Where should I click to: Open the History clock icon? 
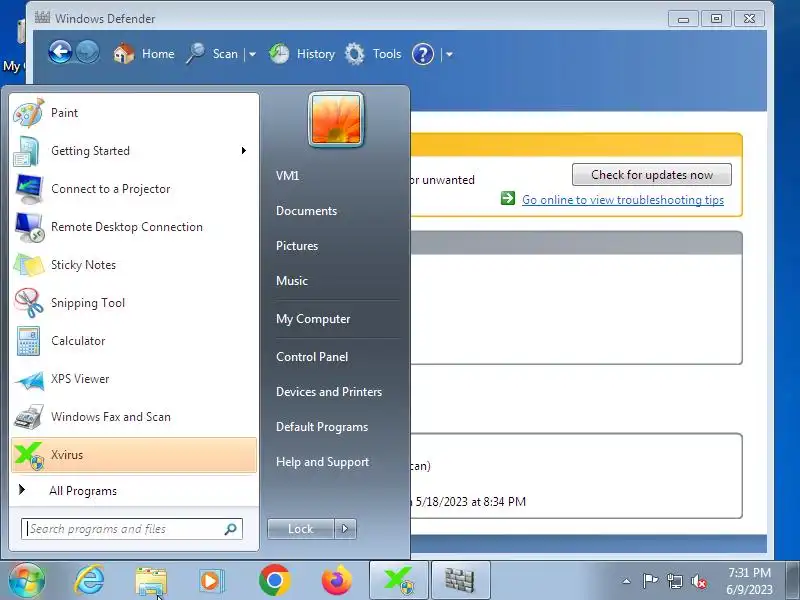click(279, 54)
